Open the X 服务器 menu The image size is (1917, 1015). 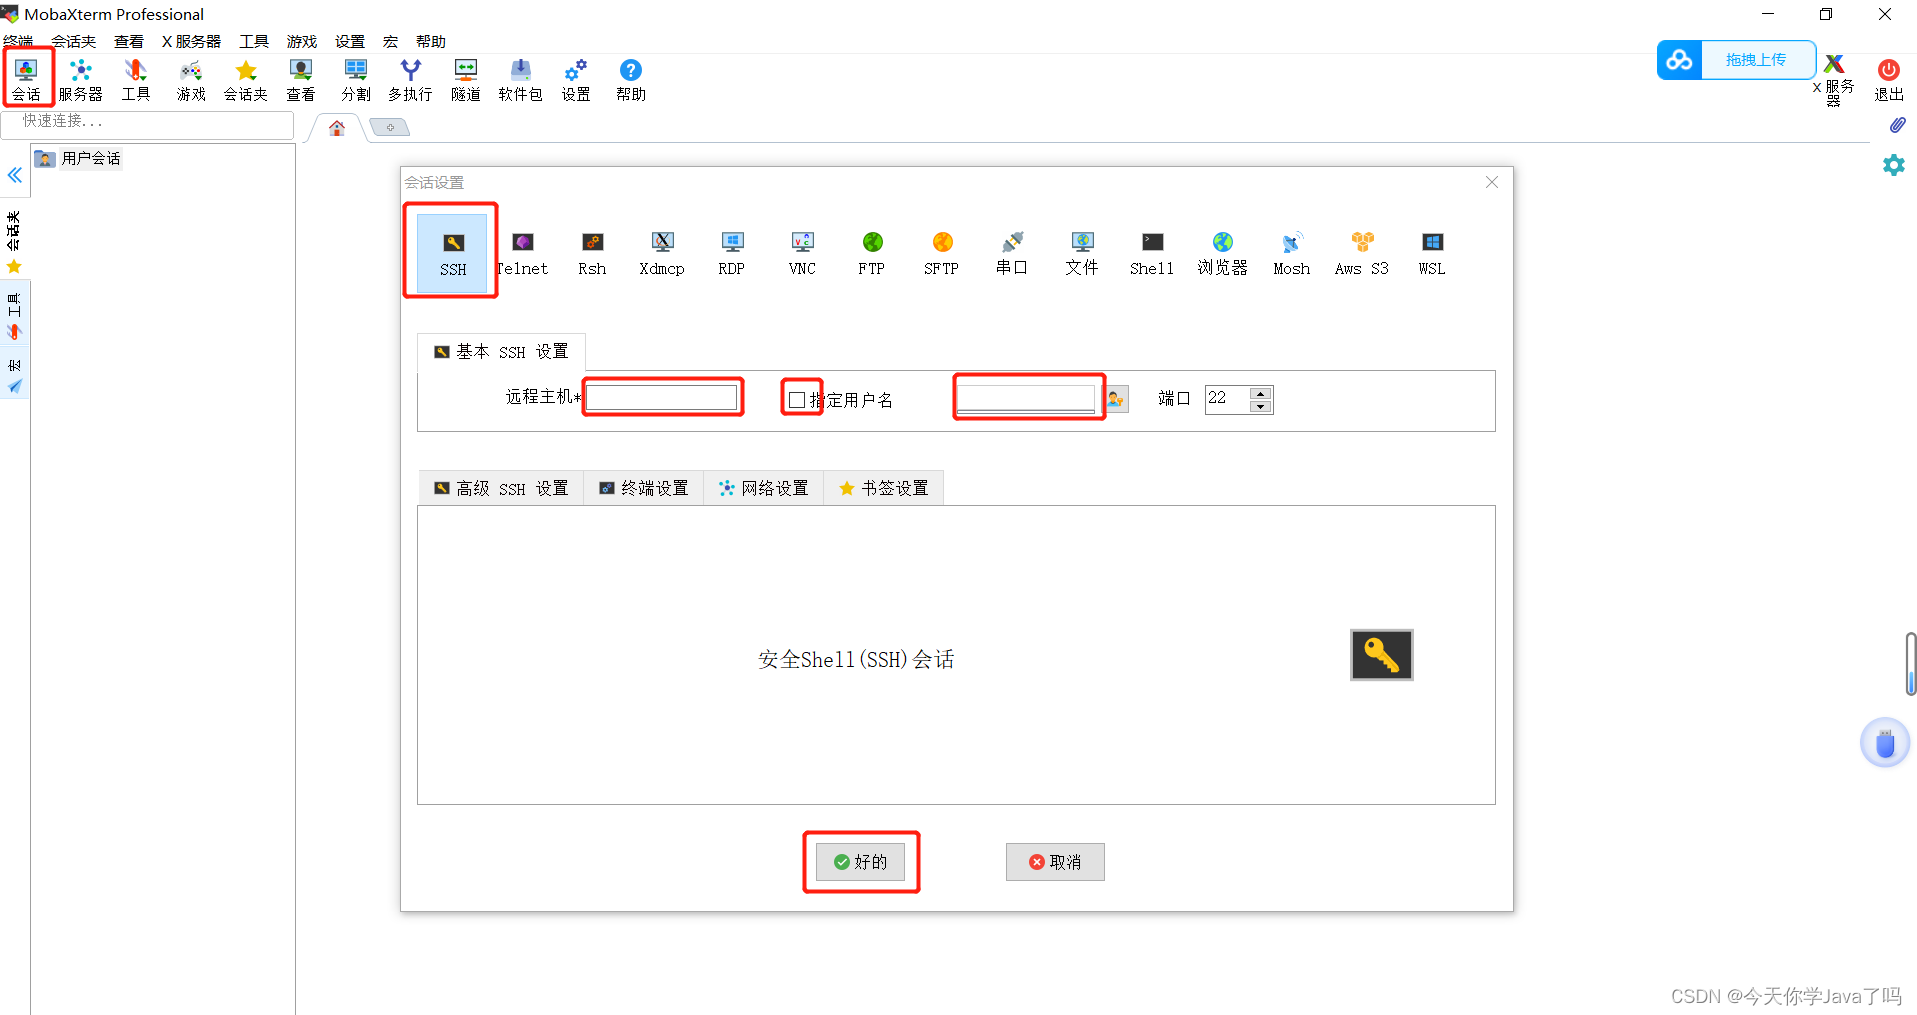(x=191, y=42)
